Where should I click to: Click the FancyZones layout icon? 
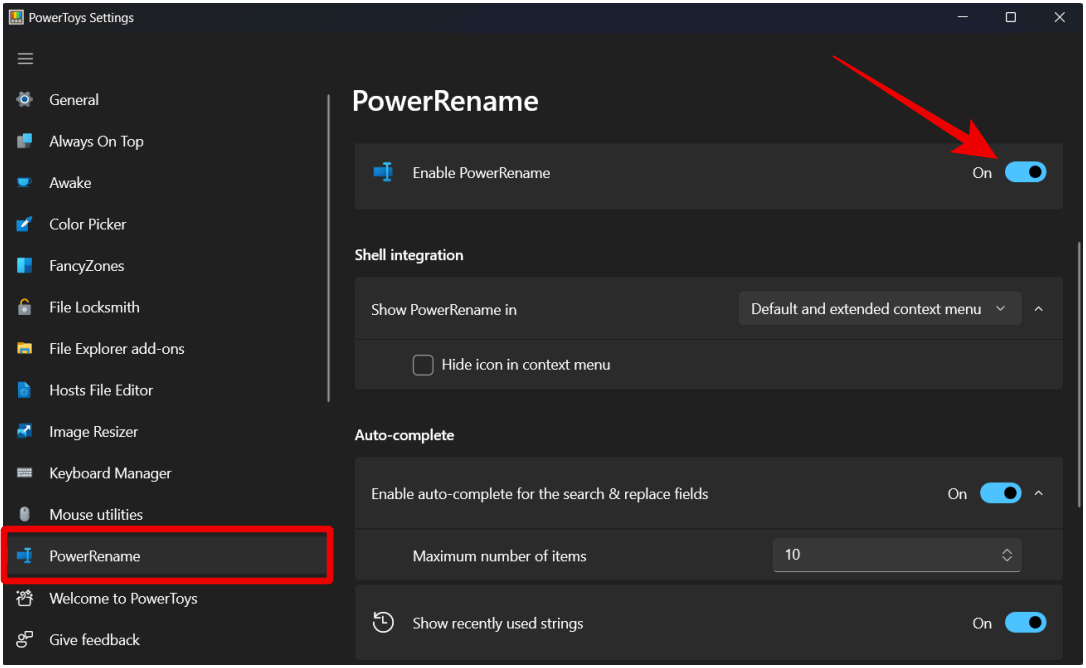[x=25, y=265]
